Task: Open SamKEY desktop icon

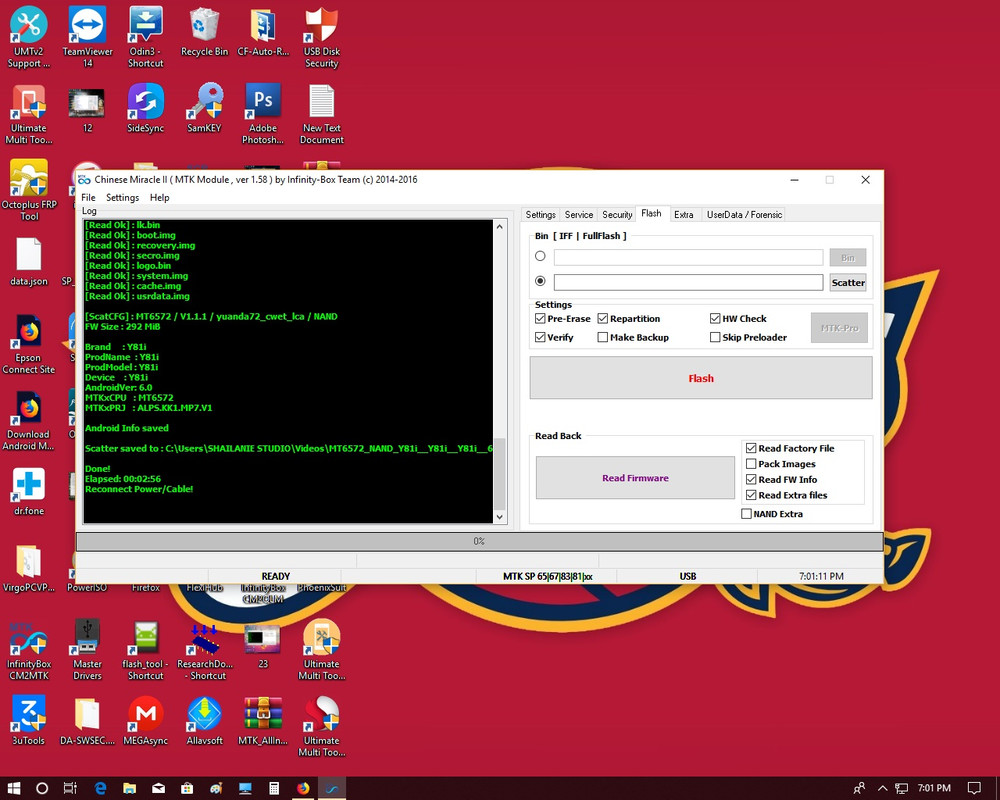Action: (204, 108)
